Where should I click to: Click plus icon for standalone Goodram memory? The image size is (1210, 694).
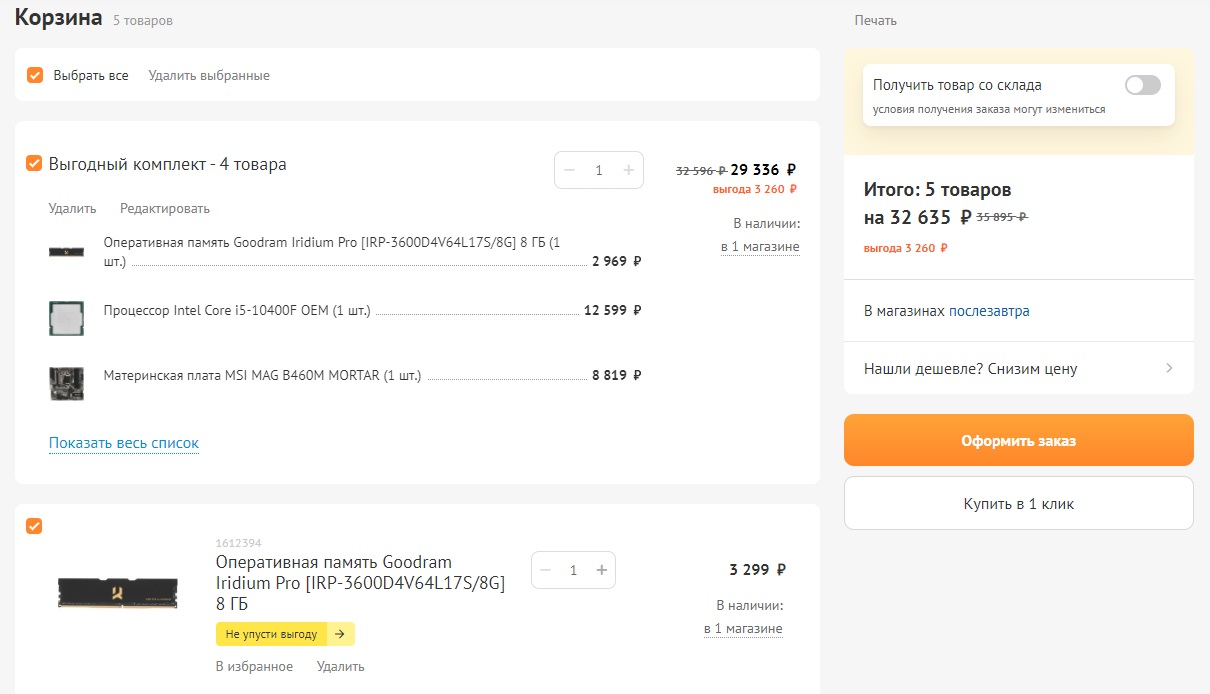point(601,570)
